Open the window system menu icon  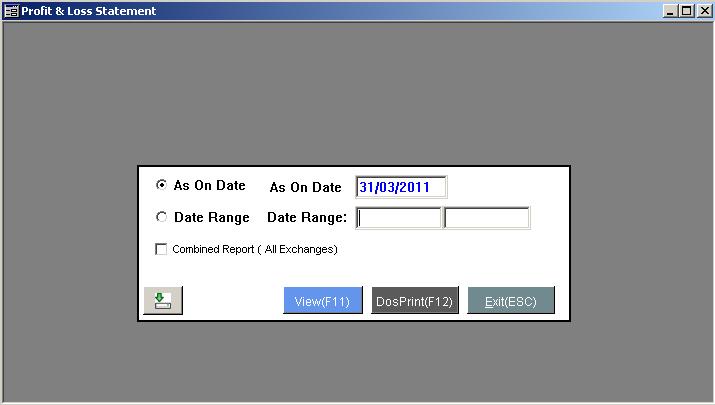pos(11,11)
